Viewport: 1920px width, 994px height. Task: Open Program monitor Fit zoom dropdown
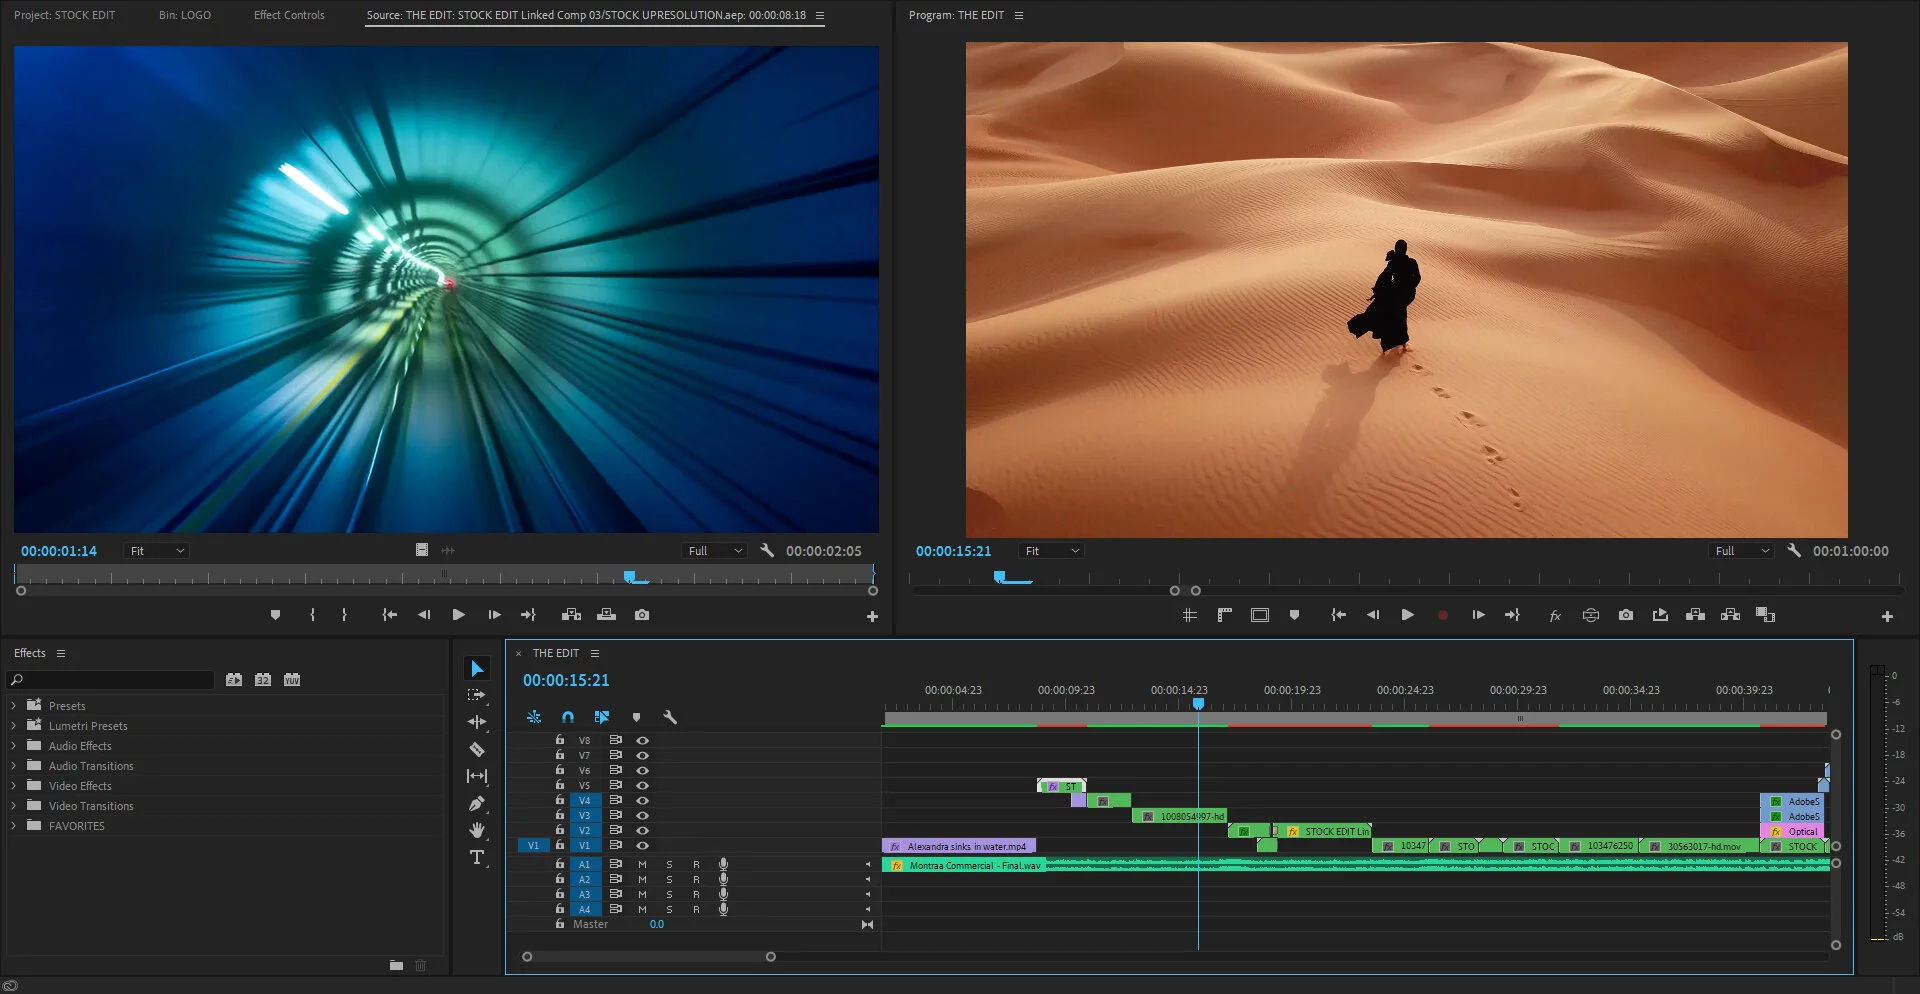pos(1052,551)
